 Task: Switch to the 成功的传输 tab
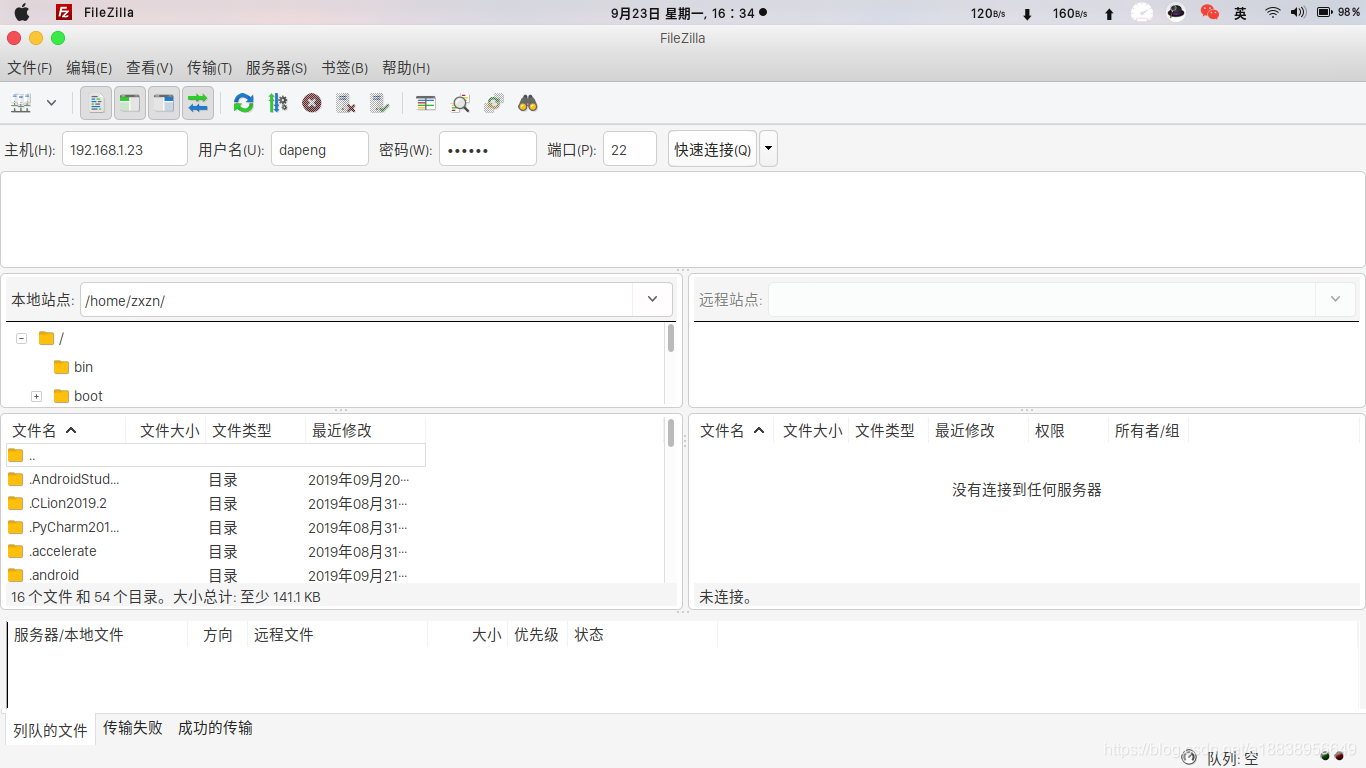pyautogui.click(x=215, y=728)
